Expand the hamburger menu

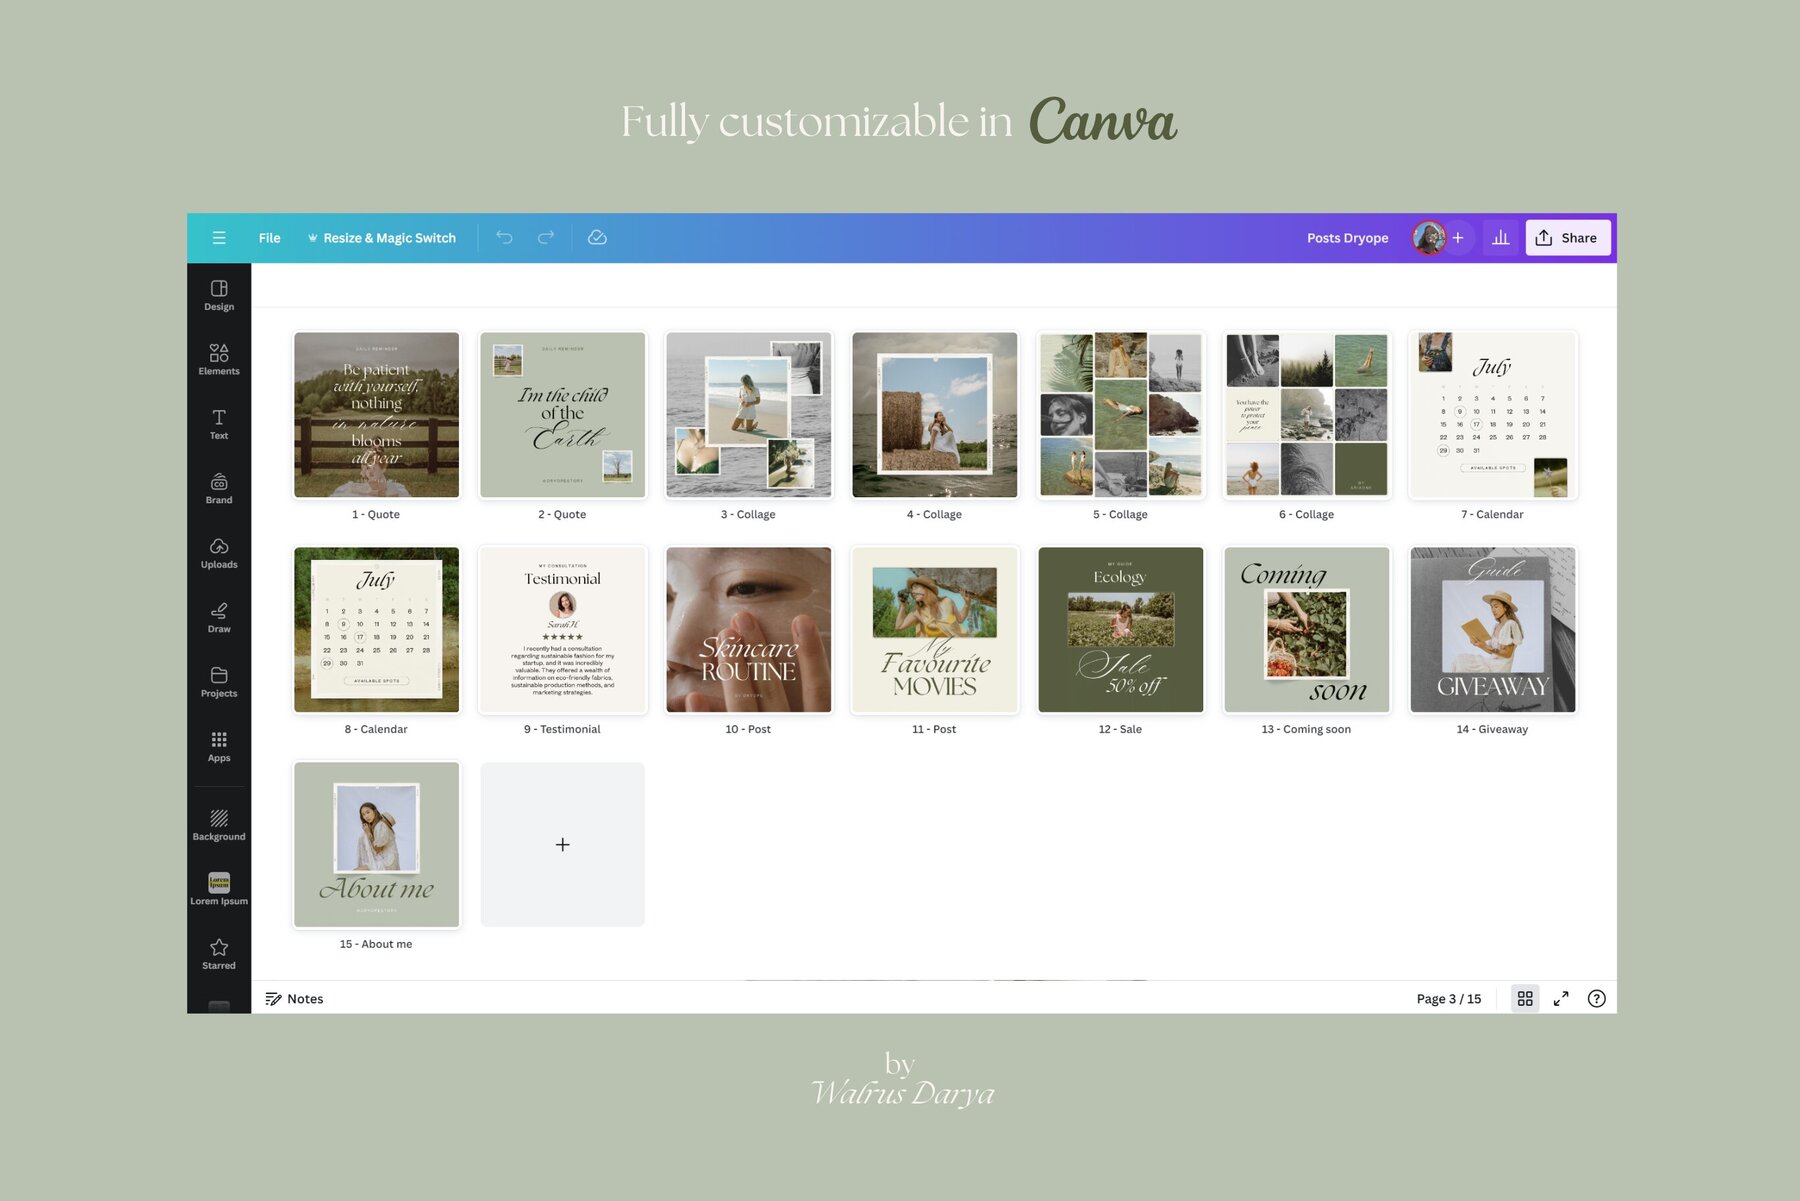click(x=219, y=237)
